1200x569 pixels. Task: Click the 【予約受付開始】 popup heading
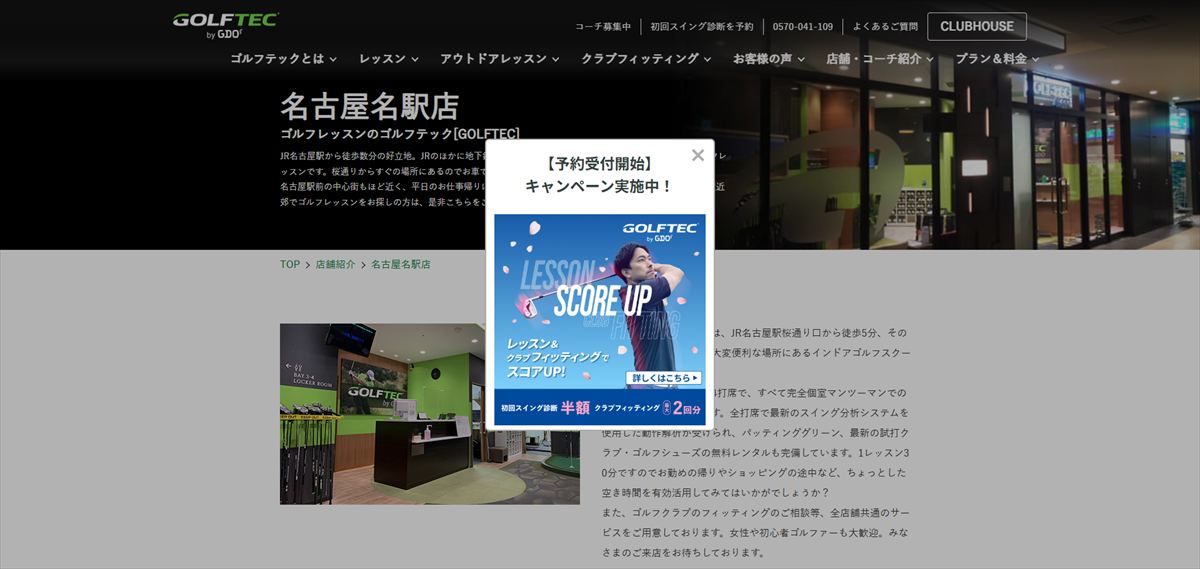tap(600, 163)
